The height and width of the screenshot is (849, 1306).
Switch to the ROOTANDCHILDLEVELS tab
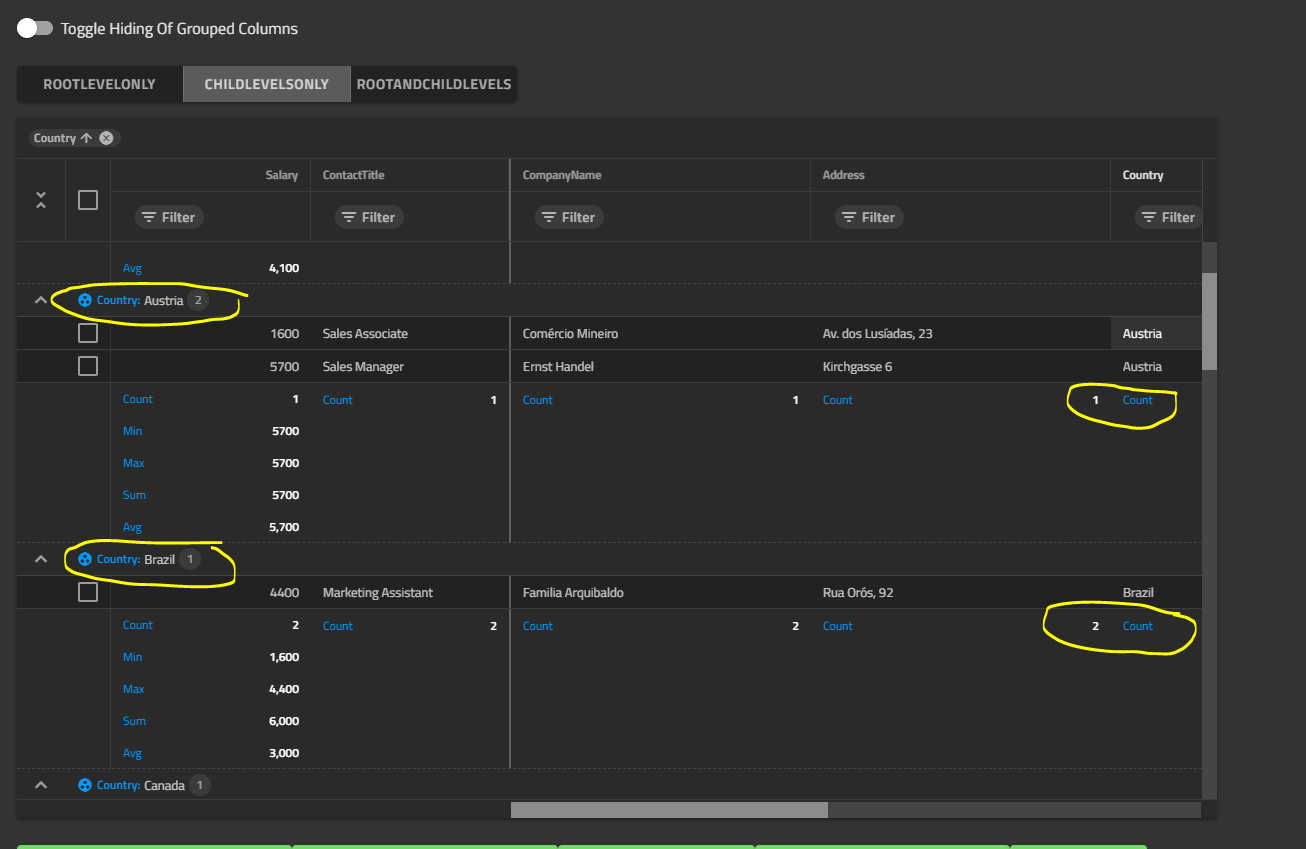coord(433,84)
